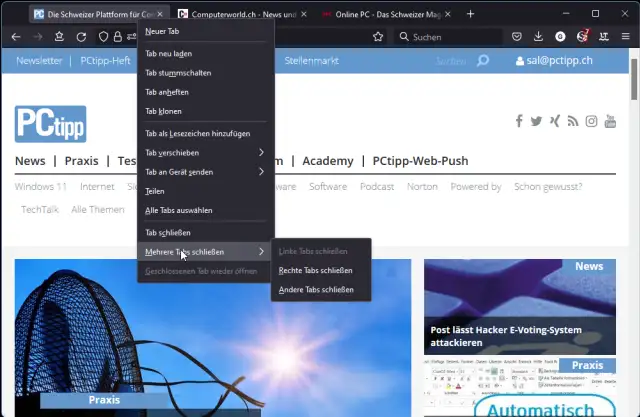Viewport: 640px width, 417px height.
Task: Open PCtipp Facebook page icon
Action: tap(519, 121)
